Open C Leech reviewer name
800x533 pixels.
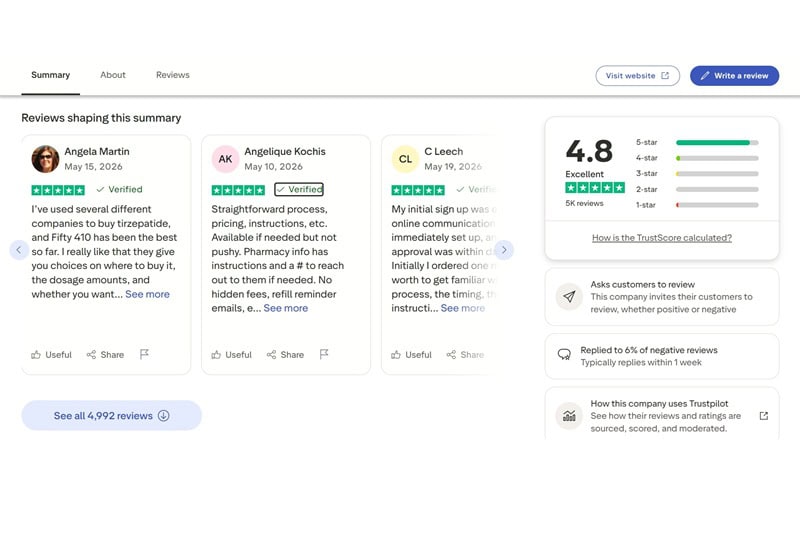coord(444,151)
